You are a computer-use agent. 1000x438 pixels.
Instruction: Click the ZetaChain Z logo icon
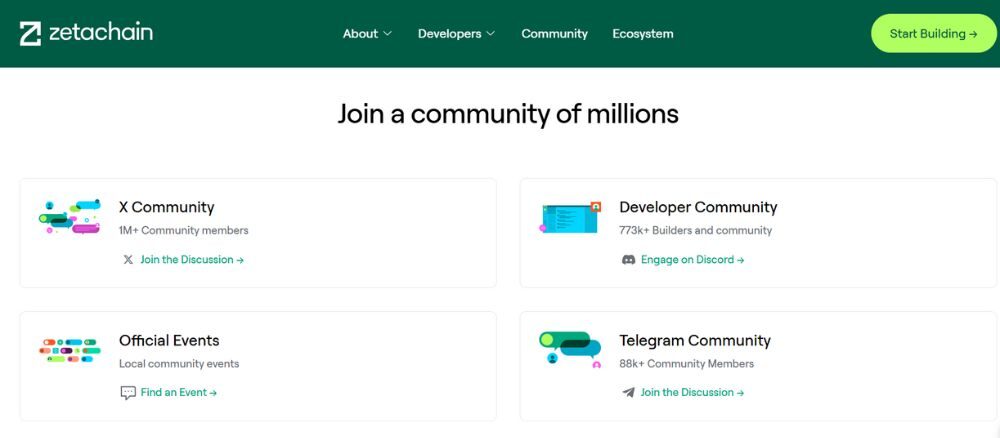pos(30,34)
